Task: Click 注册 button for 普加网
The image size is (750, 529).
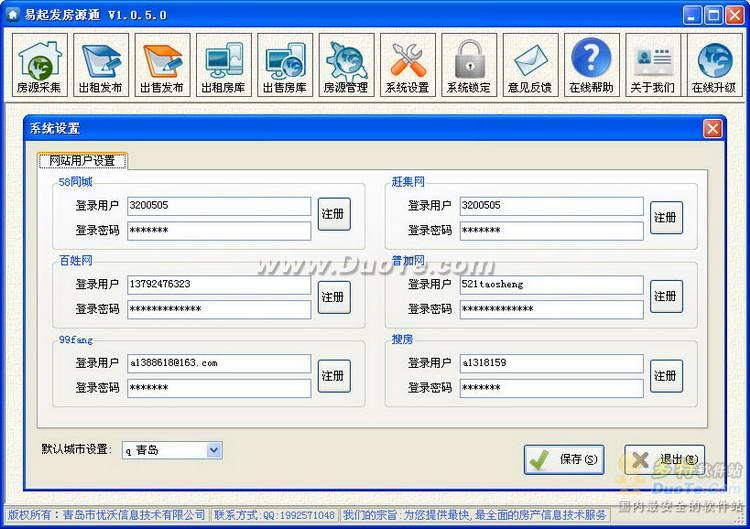Action: (x=666, y=297)
